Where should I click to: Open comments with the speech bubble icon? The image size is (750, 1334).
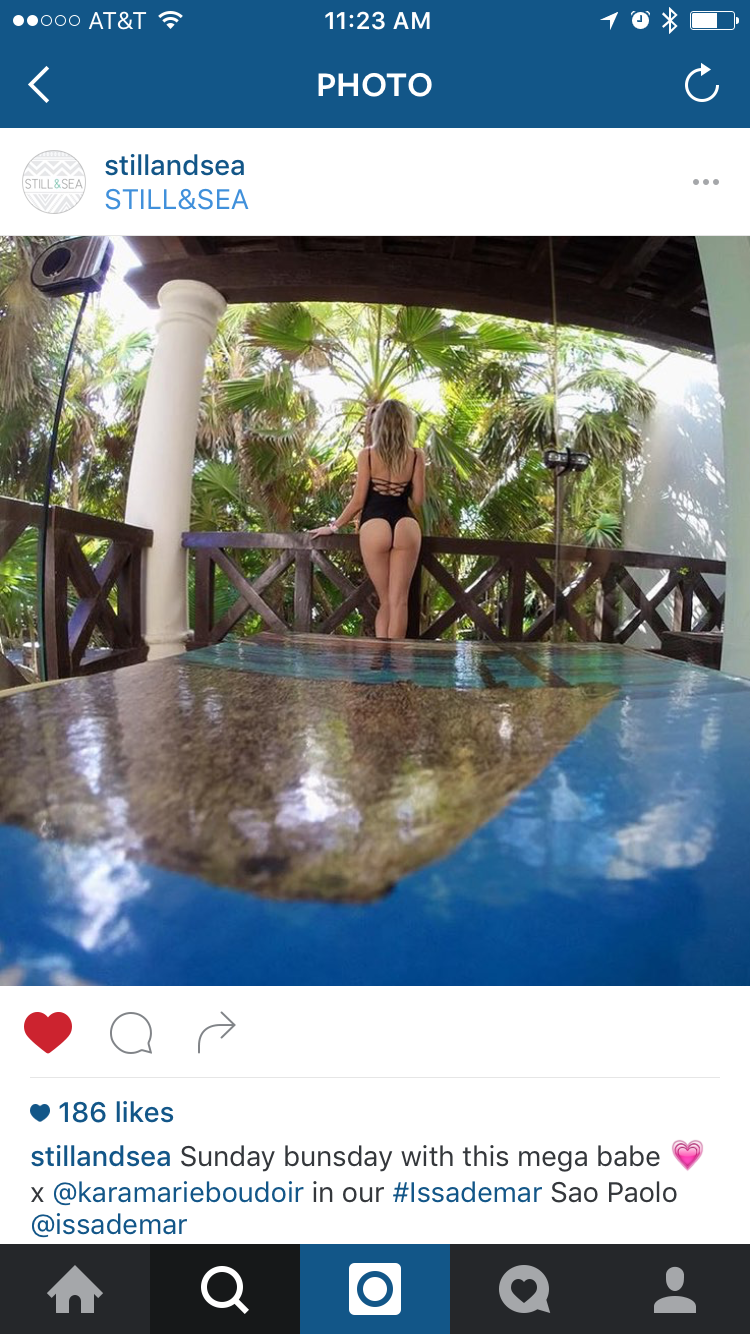[x=131, y=1034]
